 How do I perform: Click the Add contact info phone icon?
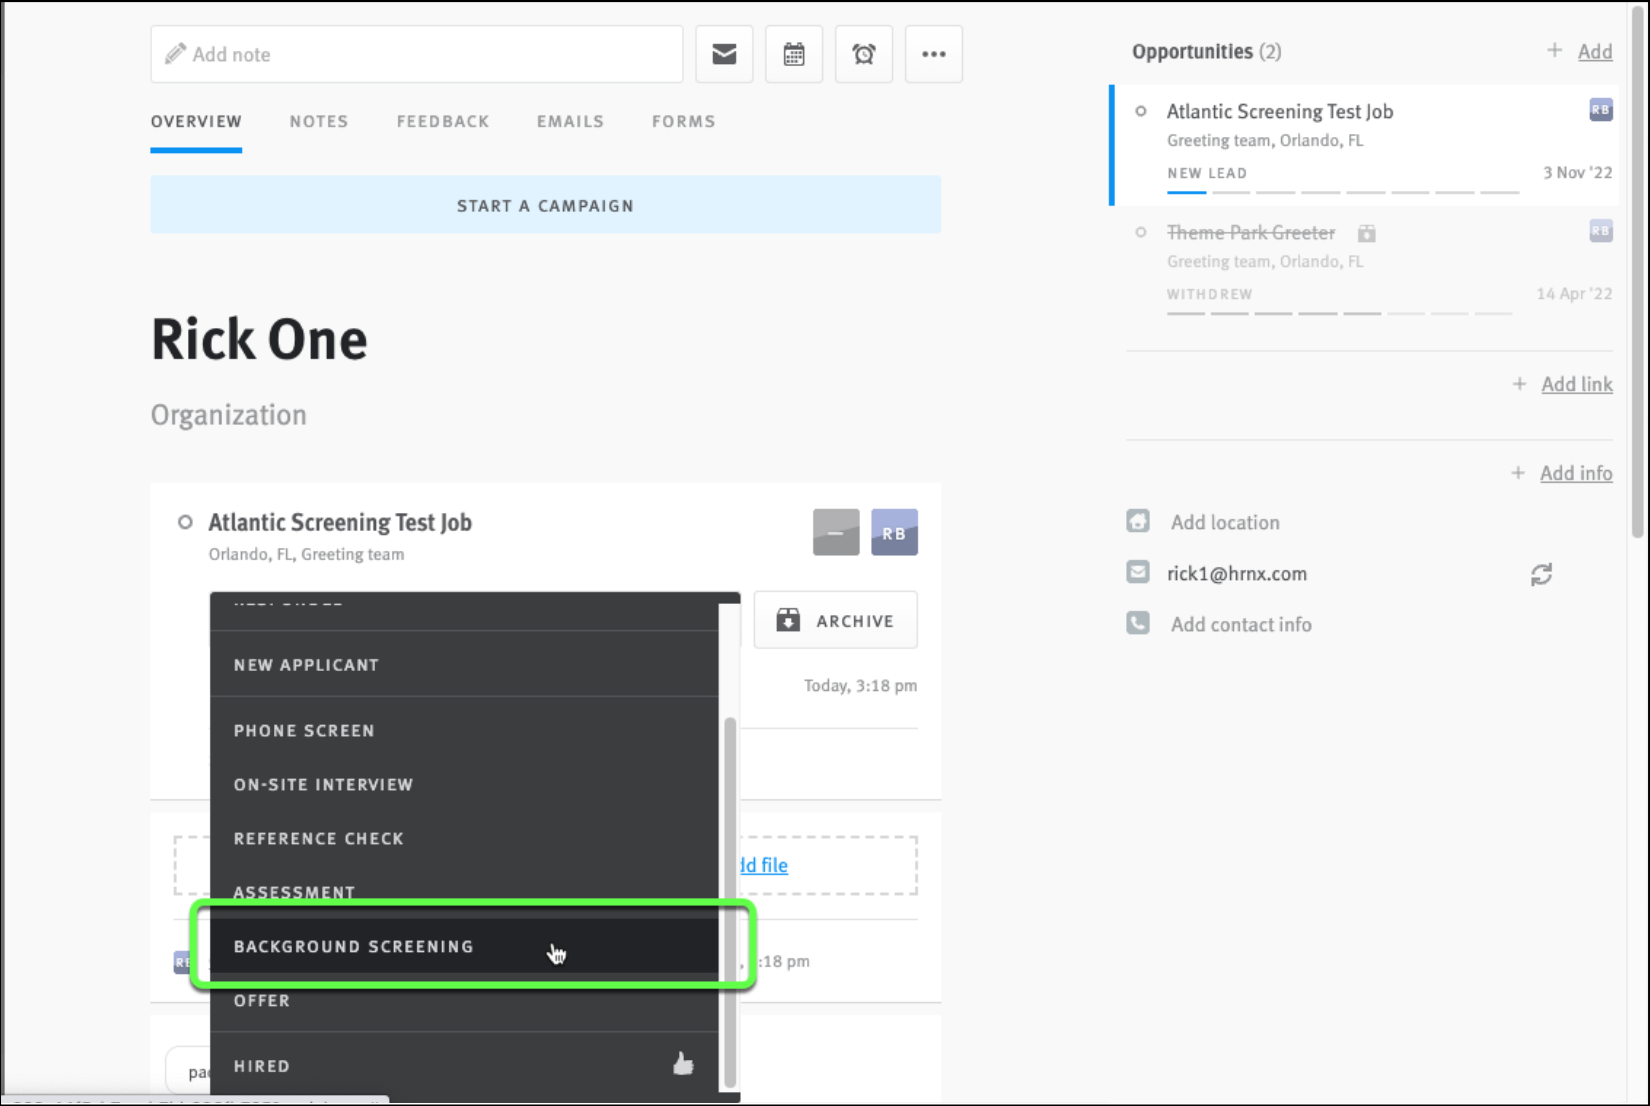1137,622
